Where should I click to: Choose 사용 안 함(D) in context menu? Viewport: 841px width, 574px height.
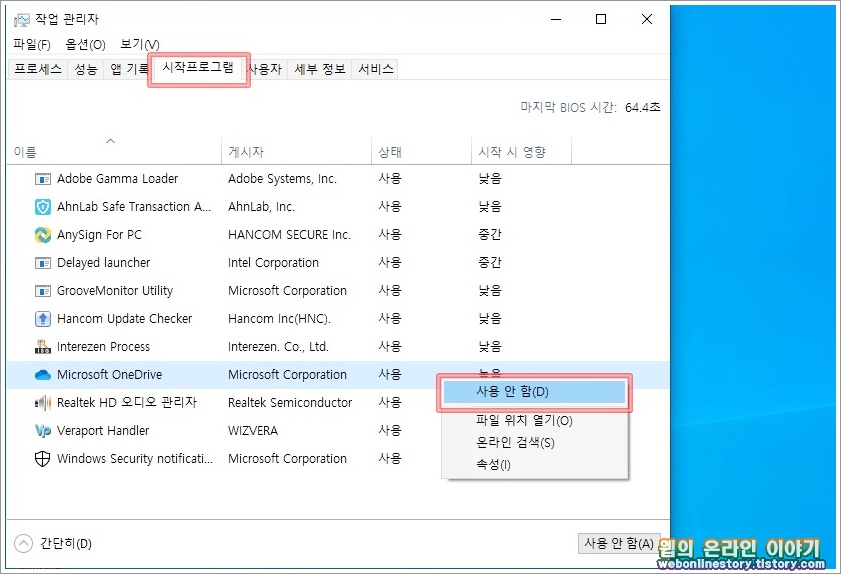[x=534, y=392]
